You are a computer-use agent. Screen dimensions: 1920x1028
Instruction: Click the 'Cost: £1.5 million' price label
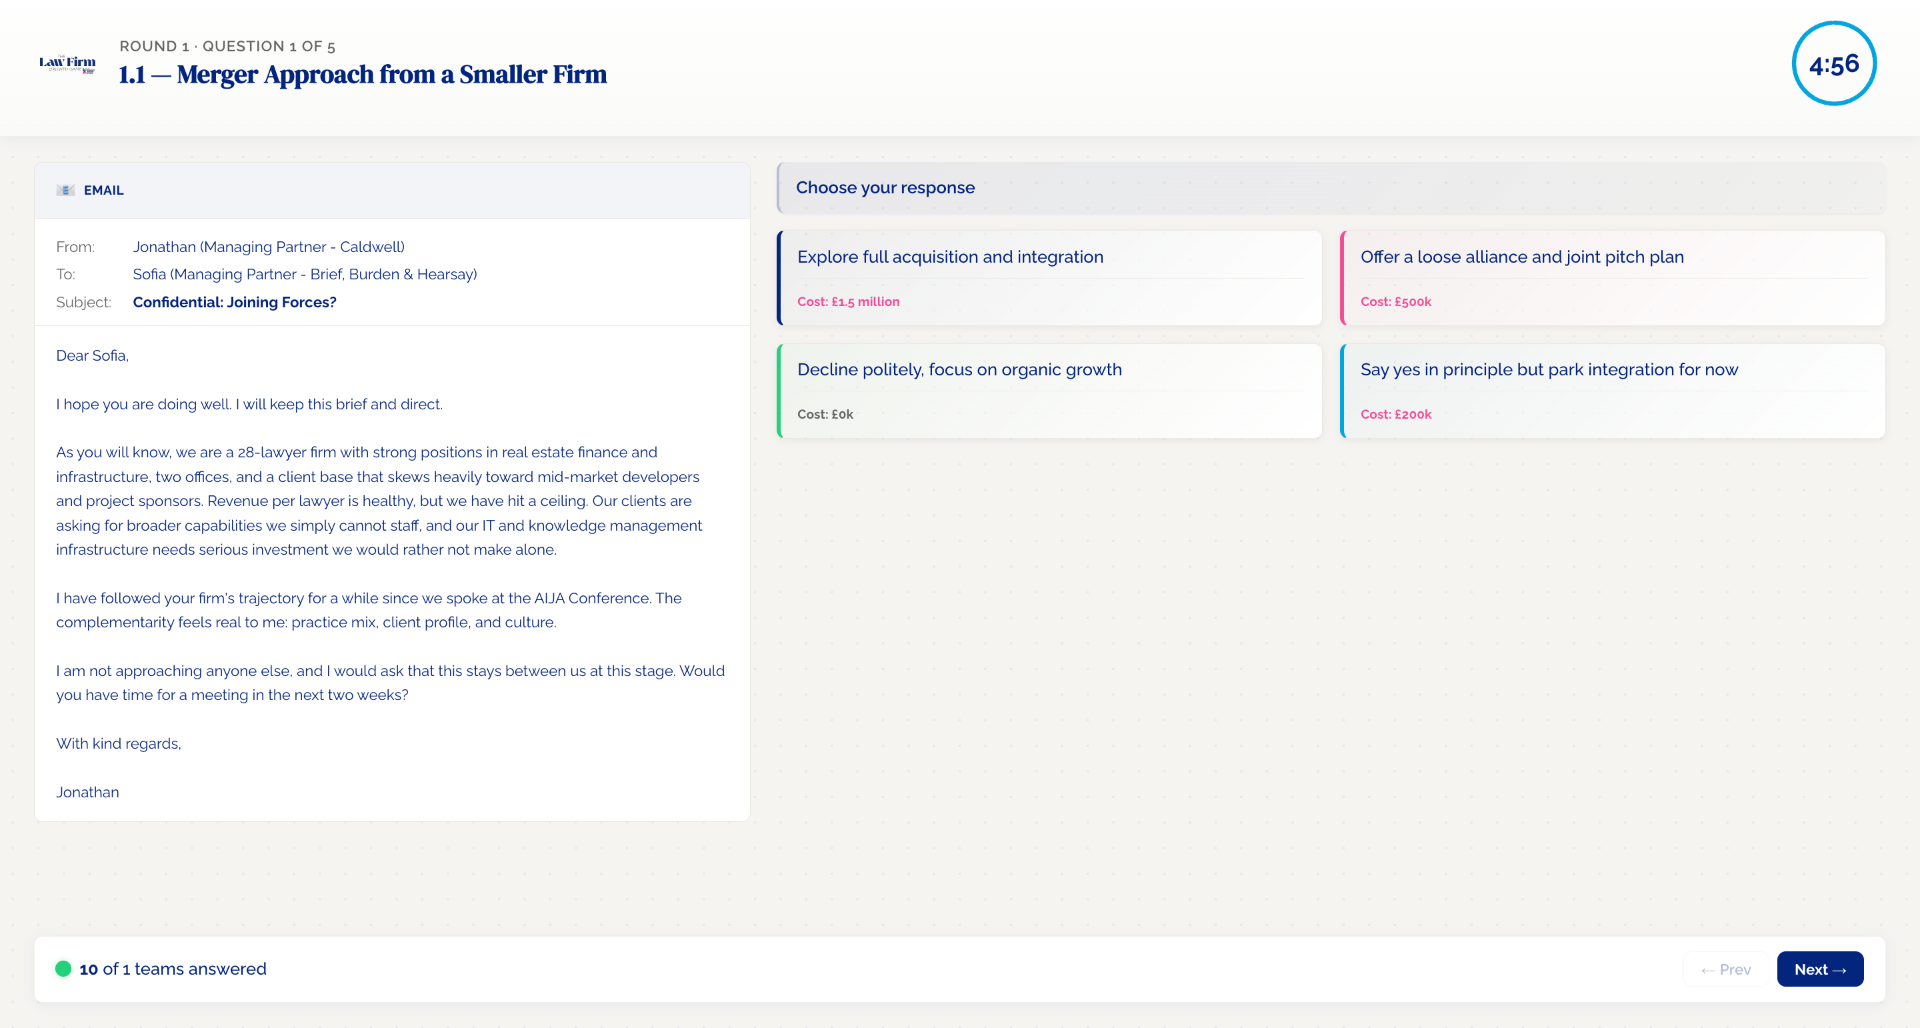pyautogui.click(x=848, y=301)
